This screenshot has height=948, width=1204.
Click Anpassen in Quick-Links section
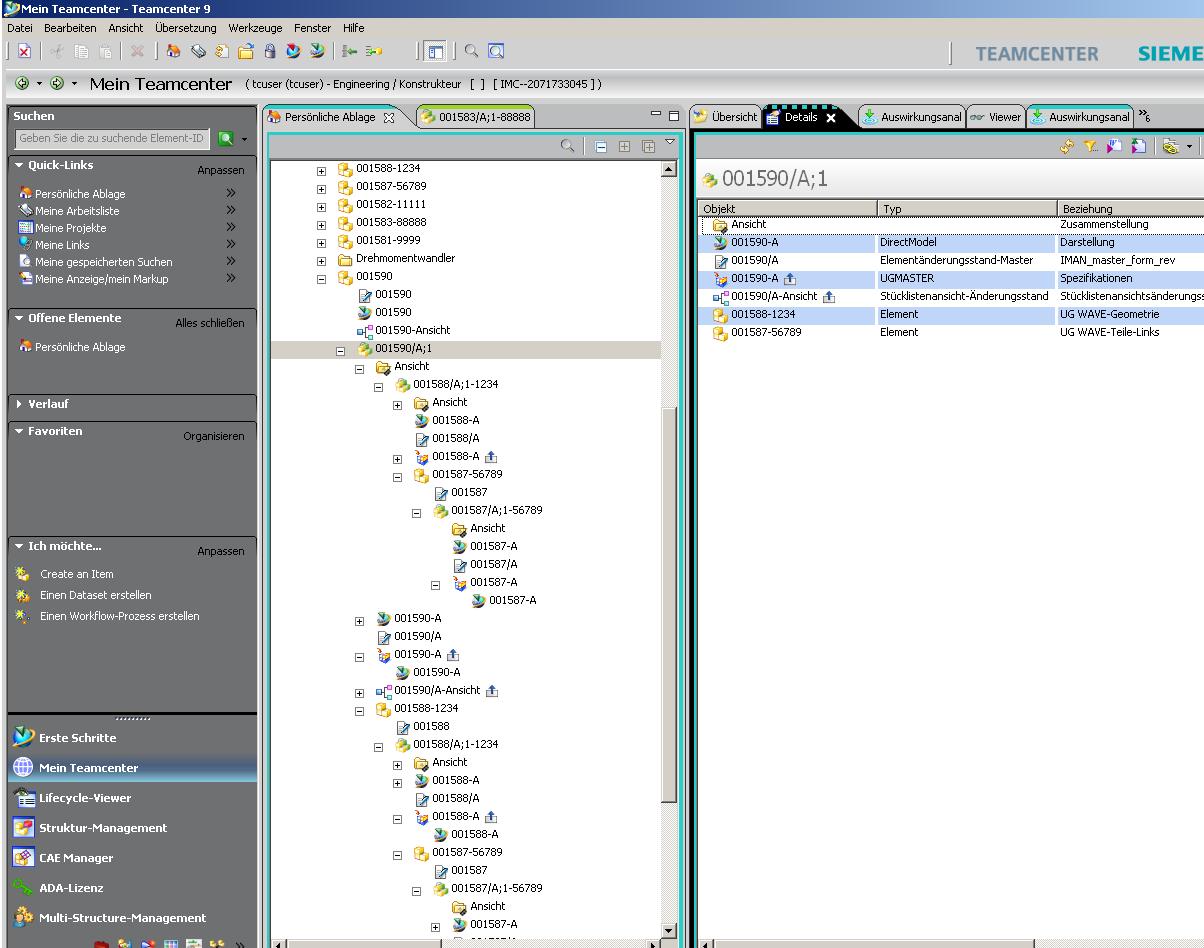[221, 170]
